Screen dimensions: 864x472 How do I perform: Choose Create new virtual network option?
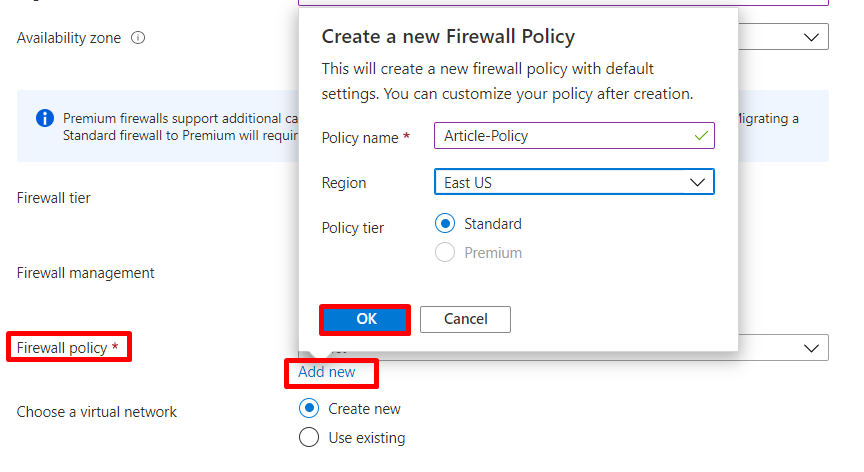pos(310,408)
